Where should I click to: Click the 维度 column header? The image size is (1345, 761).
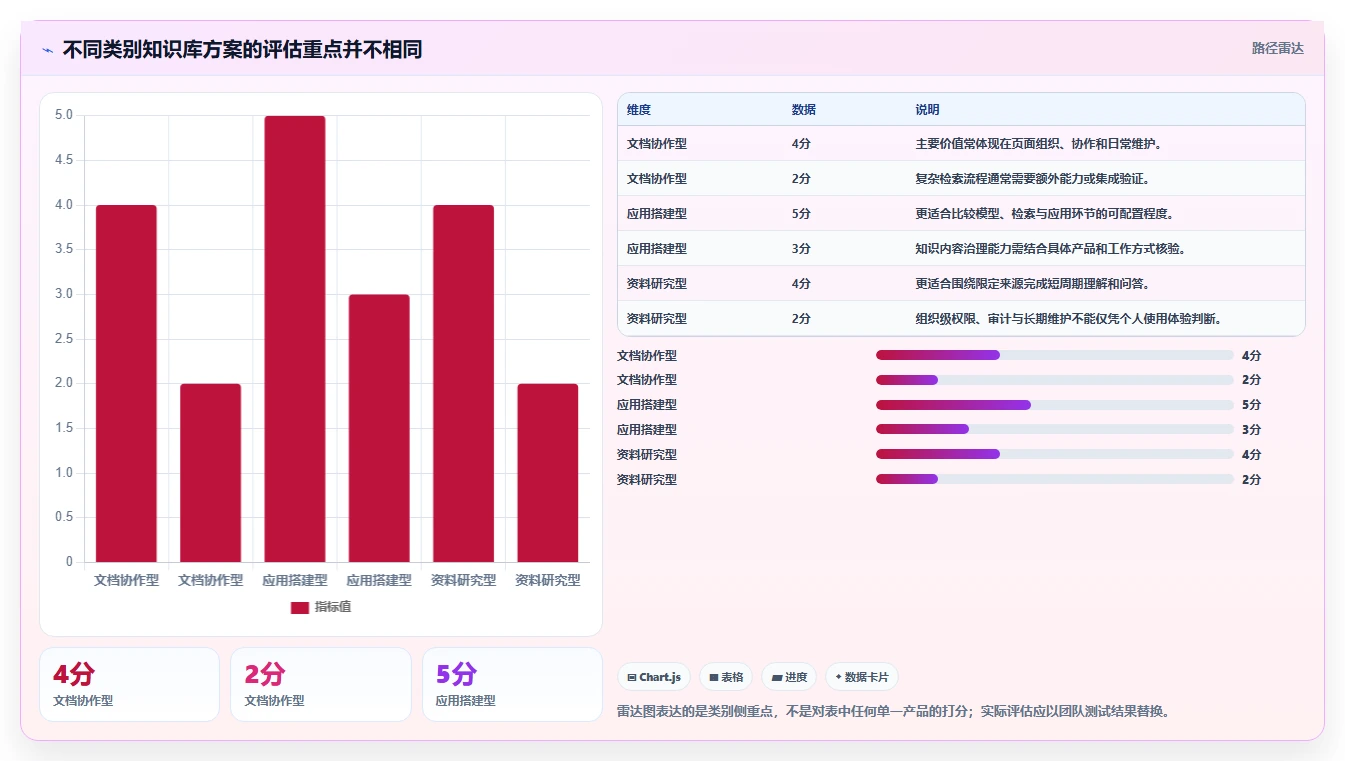pos(639,110)
